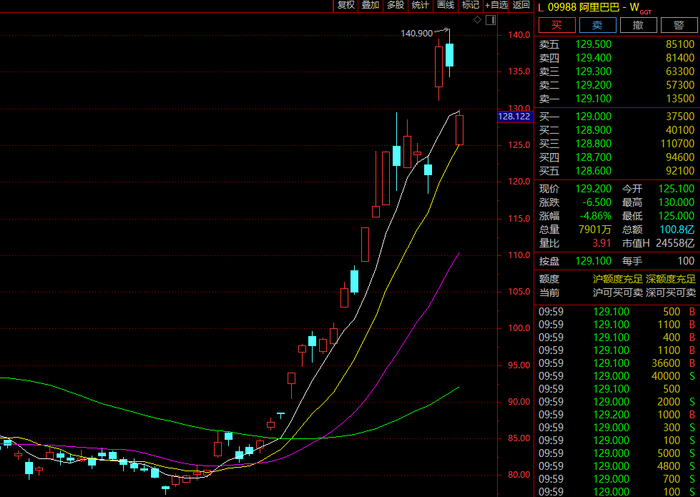Click the 量比 value 3.91
This screenshot has width=700, height=497.
tap(601, 243)
